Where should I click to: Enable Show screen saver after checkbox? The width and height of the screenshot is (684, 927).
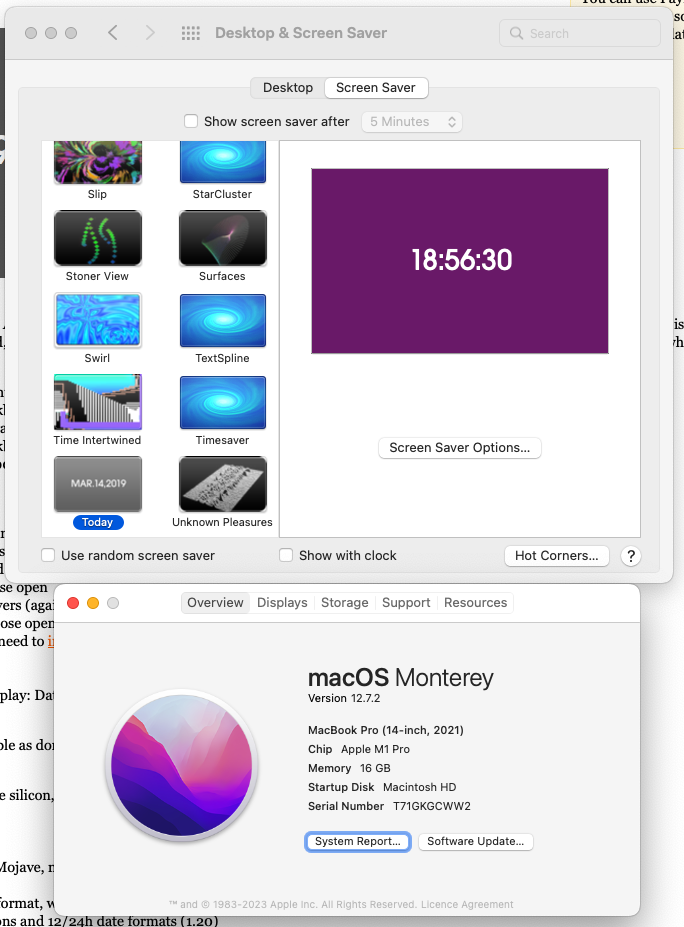191,121
